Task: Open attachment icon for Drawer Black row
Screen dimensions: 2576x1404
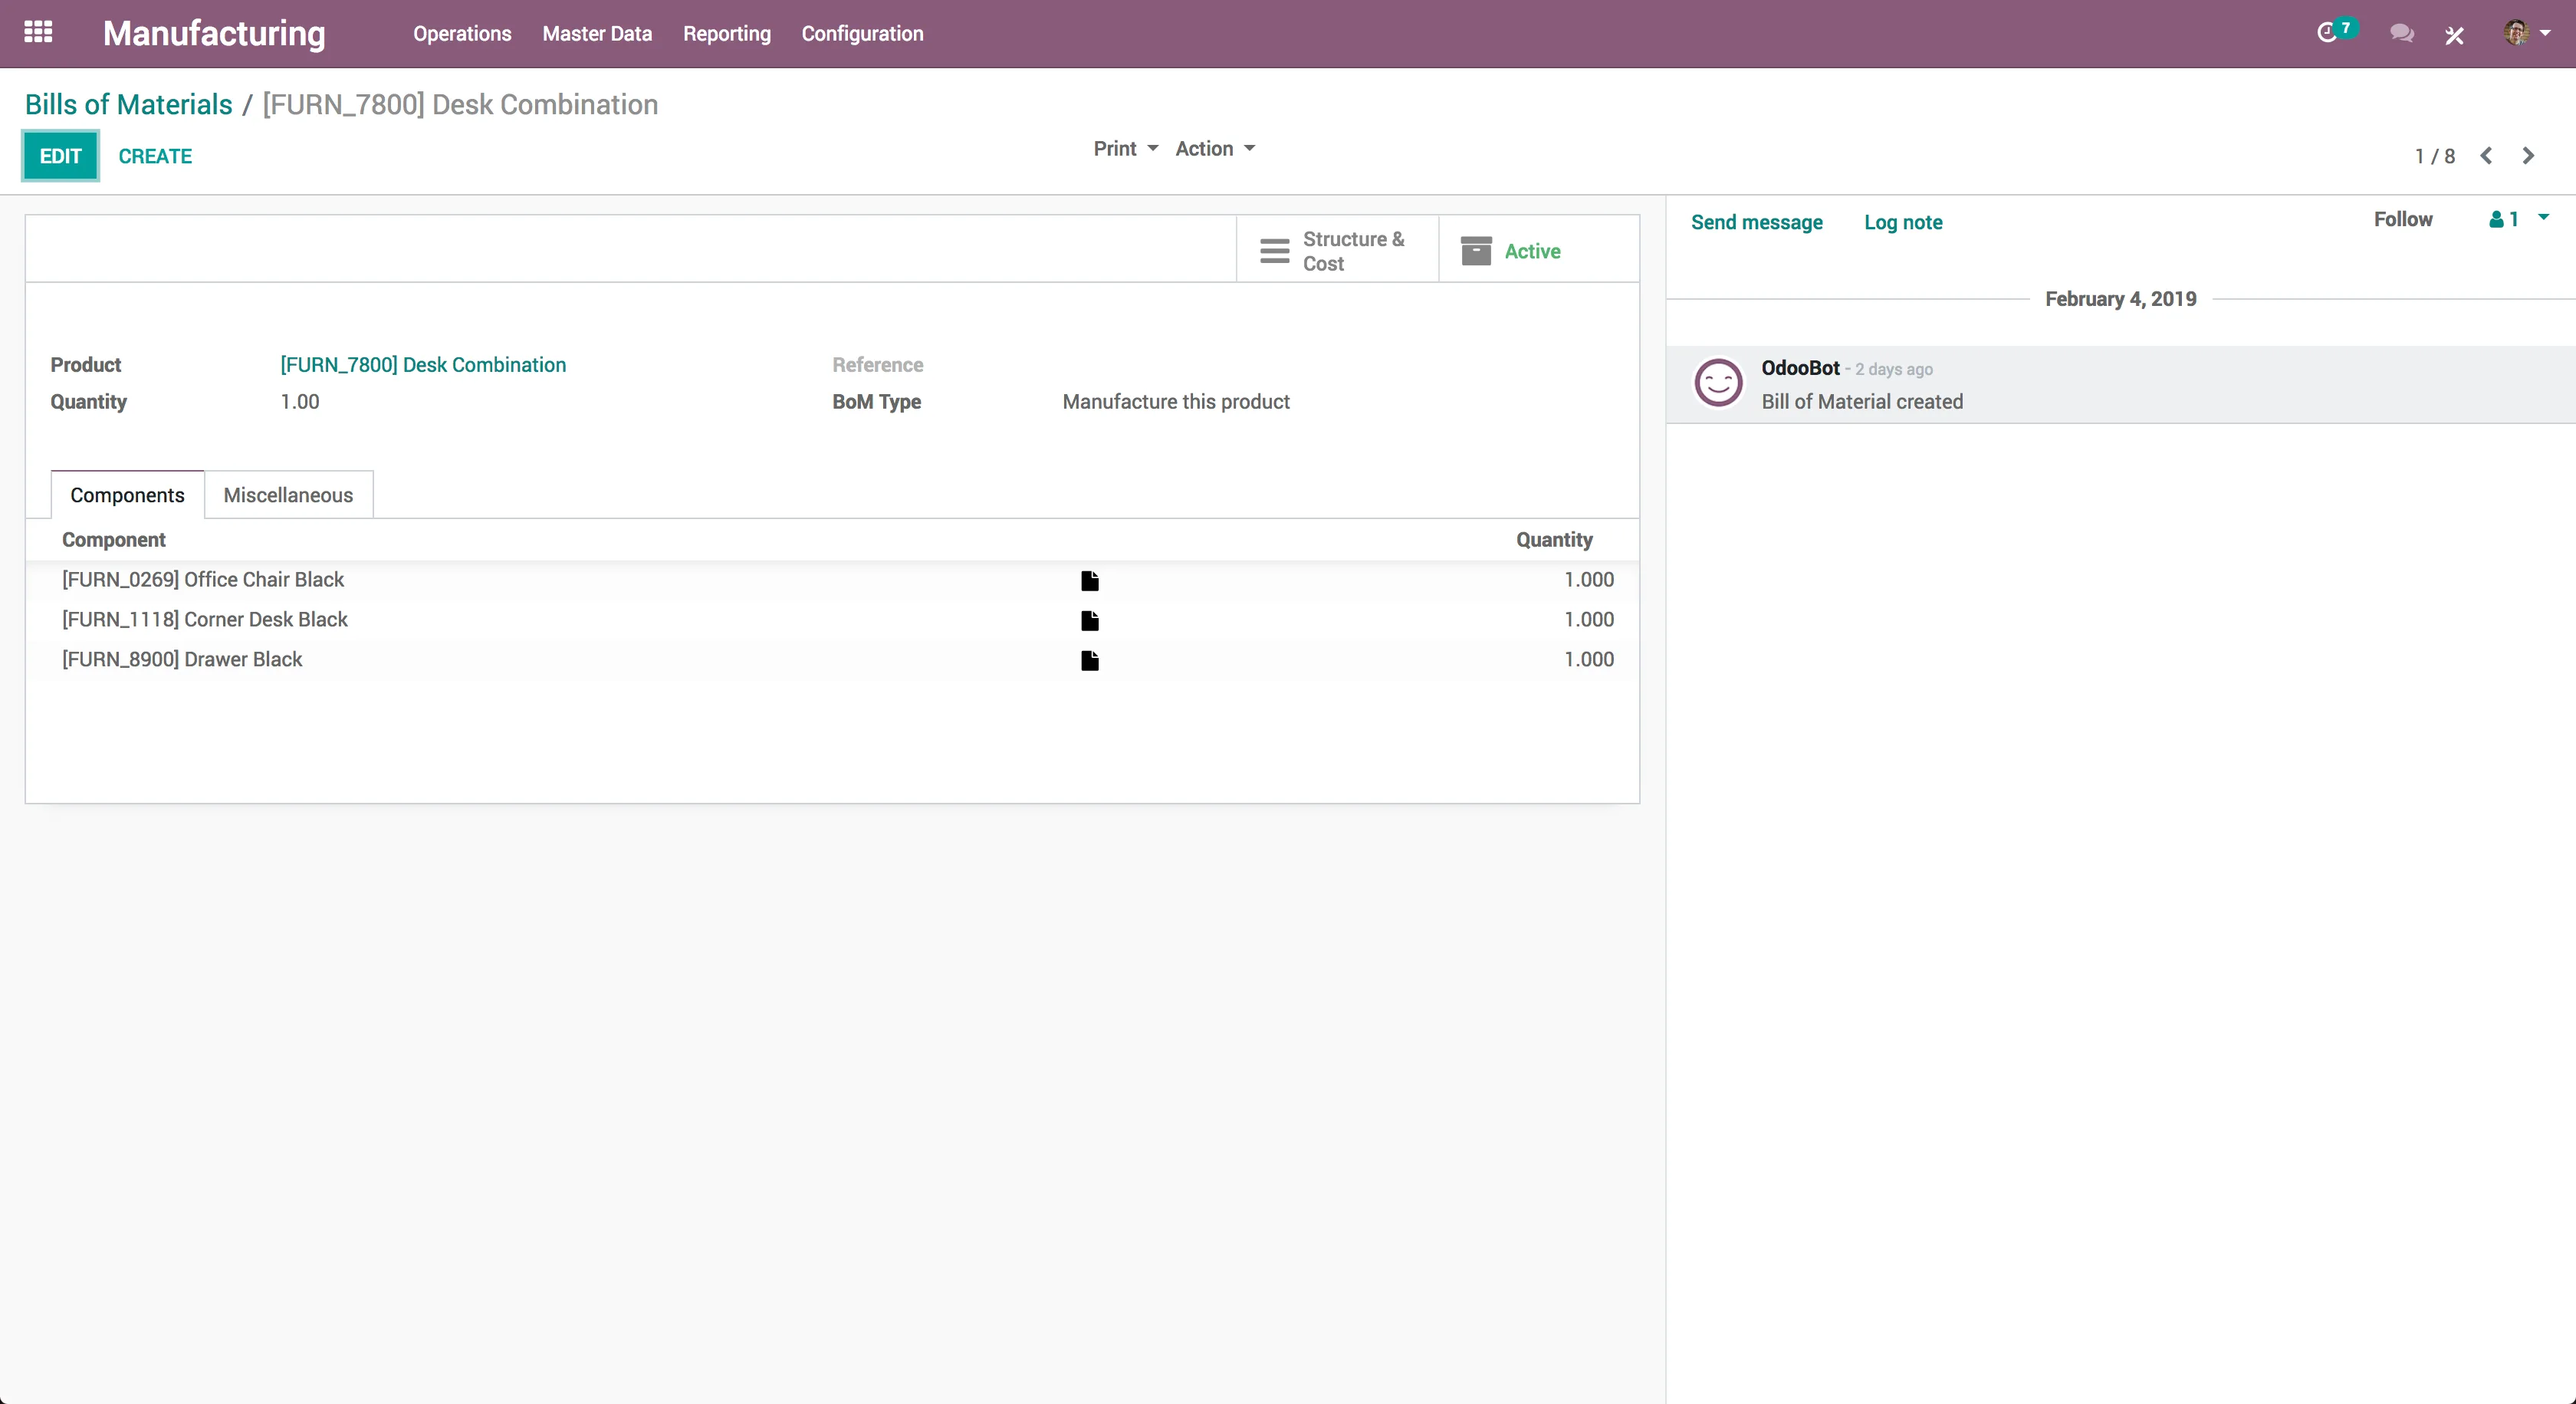Action: tap(1090, 660)
